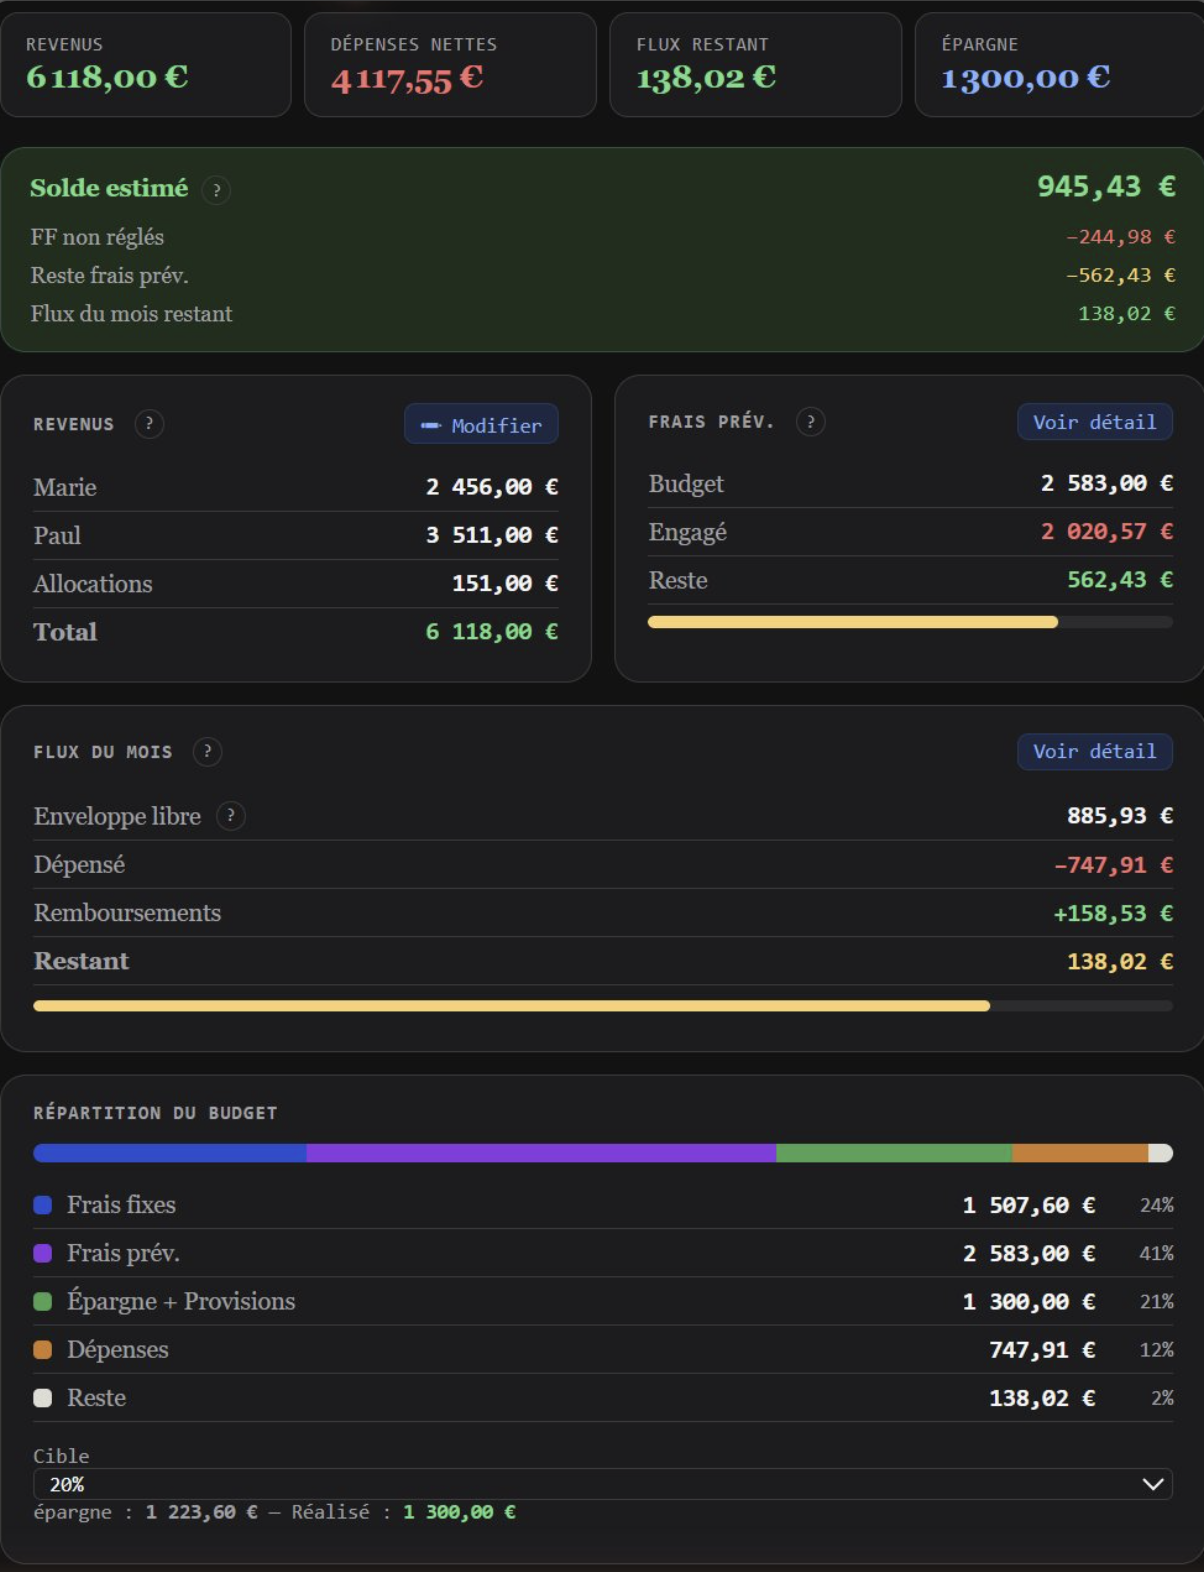
Task: Click the 41% percentage for Frais prév.
Action: click(1156, 1253)
